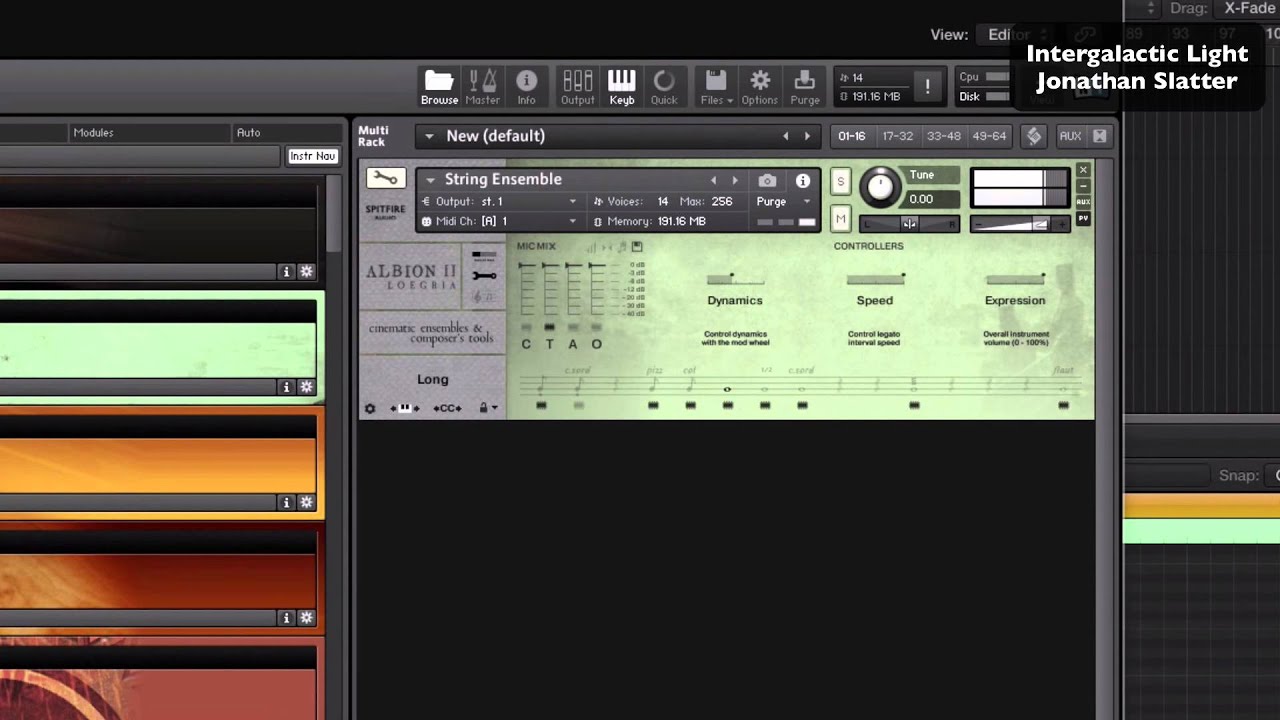
Task: Toggle the O outrigger mic on/off
Action: point(597,327)
